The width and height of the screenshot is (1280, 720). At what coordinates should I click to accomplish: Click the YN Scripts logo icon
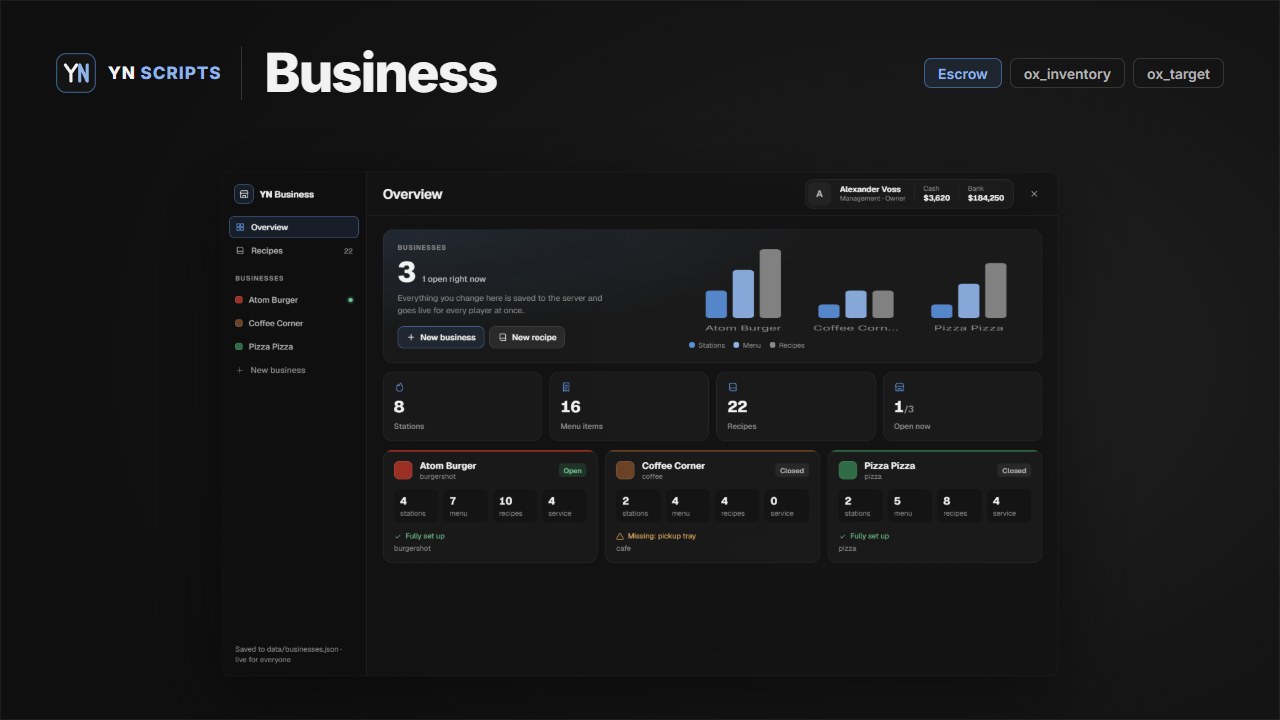tap(76, 73)
